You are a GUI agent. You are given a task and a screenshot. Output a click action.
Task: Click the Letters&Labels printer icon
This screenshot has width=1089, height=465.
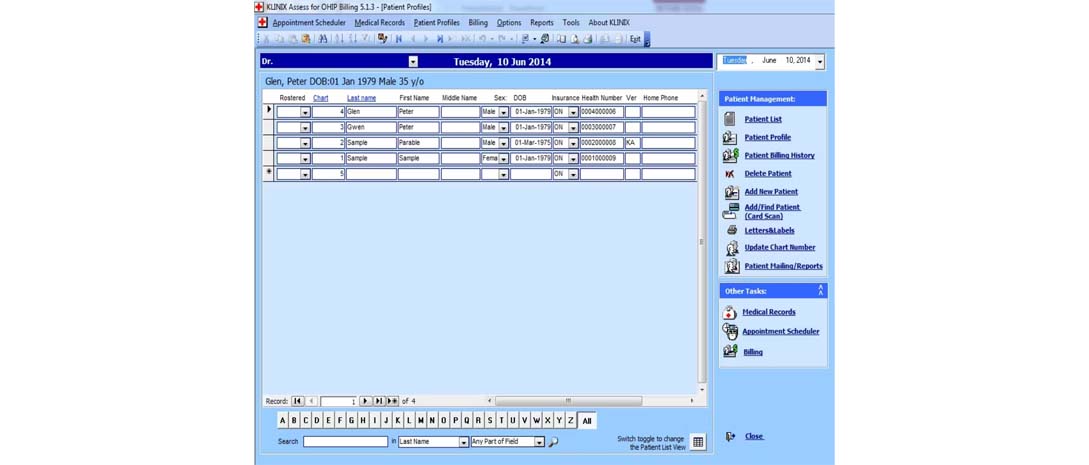point(731,230)
